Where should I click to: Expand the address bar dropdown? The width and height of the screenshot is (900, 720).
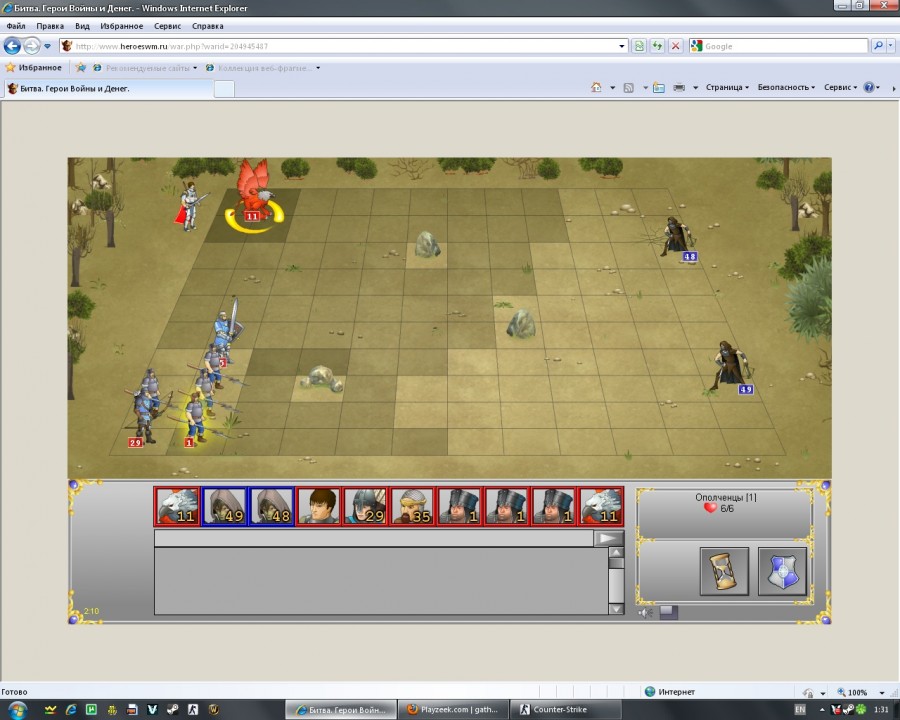(x=622, y=46)
